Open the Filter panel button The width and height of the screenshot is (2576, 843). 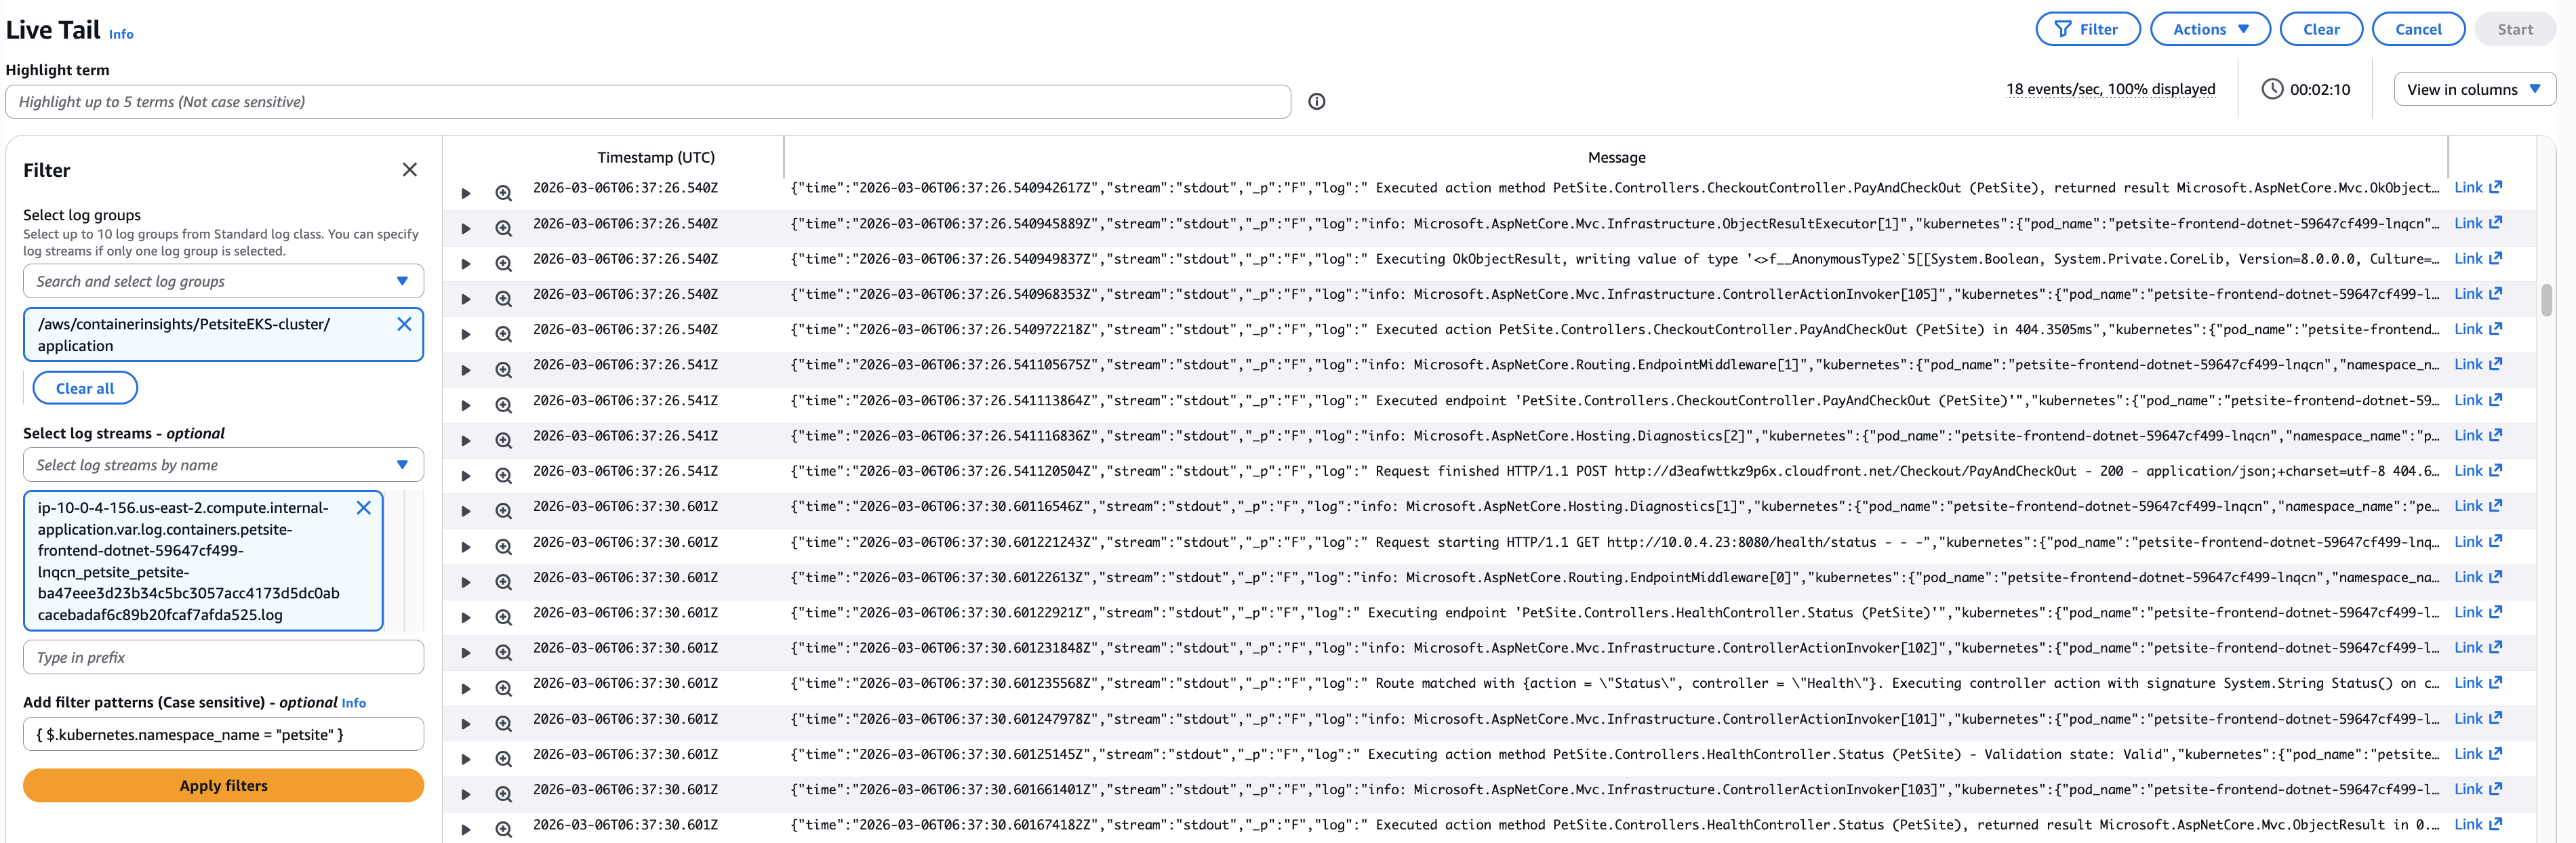coord(2087,29)
